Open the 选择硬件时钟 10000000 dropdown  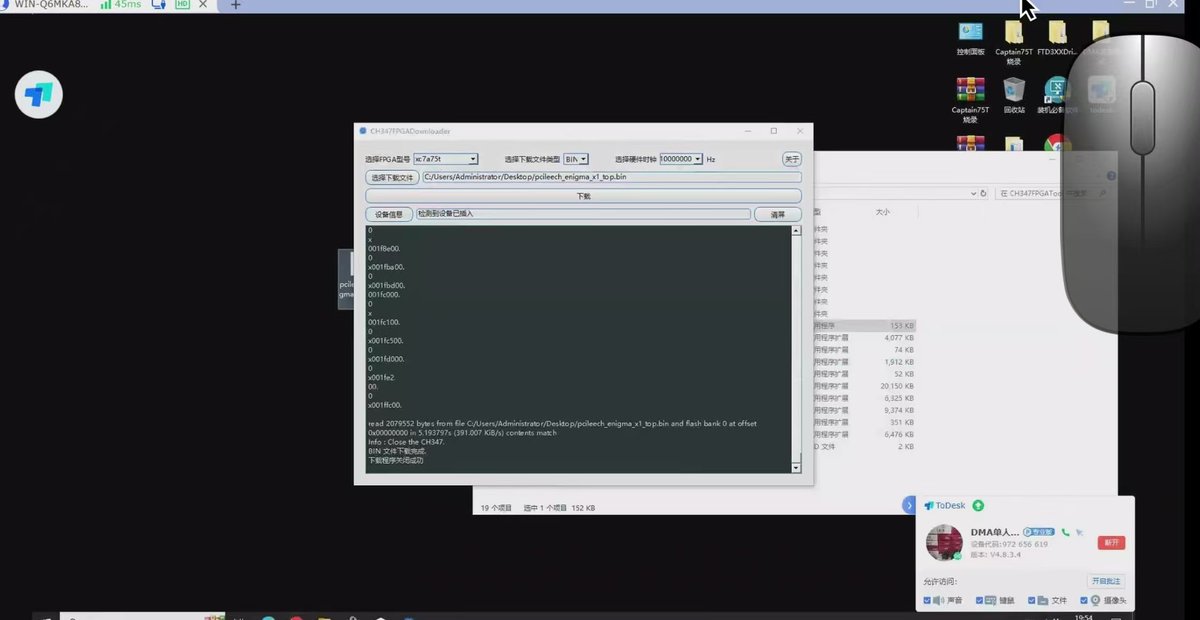(681, 159)
